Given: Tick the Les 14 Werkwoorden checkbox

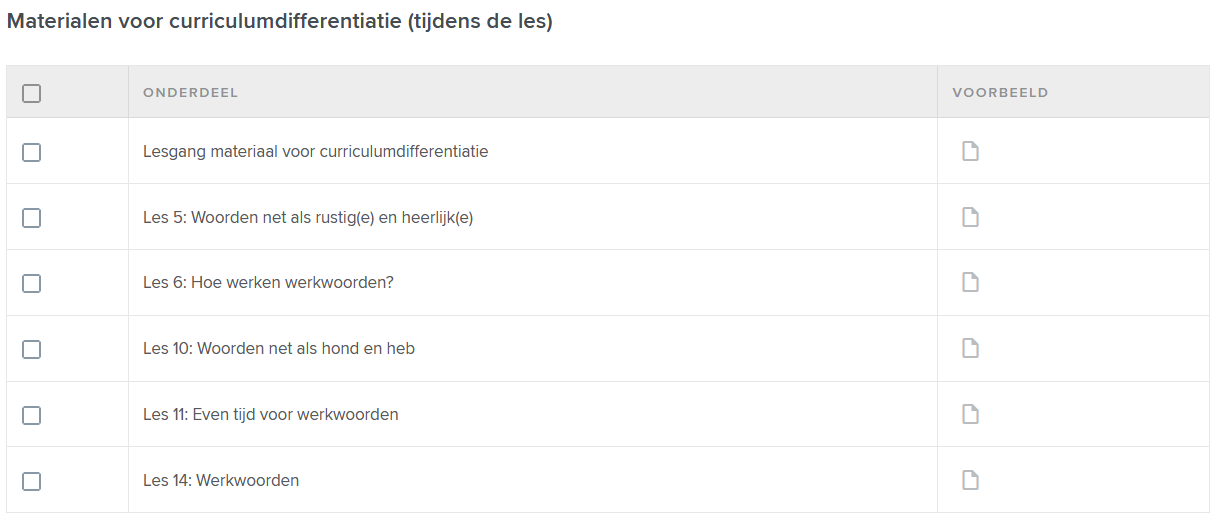Looking at the screenshot, I should (32, 481).
